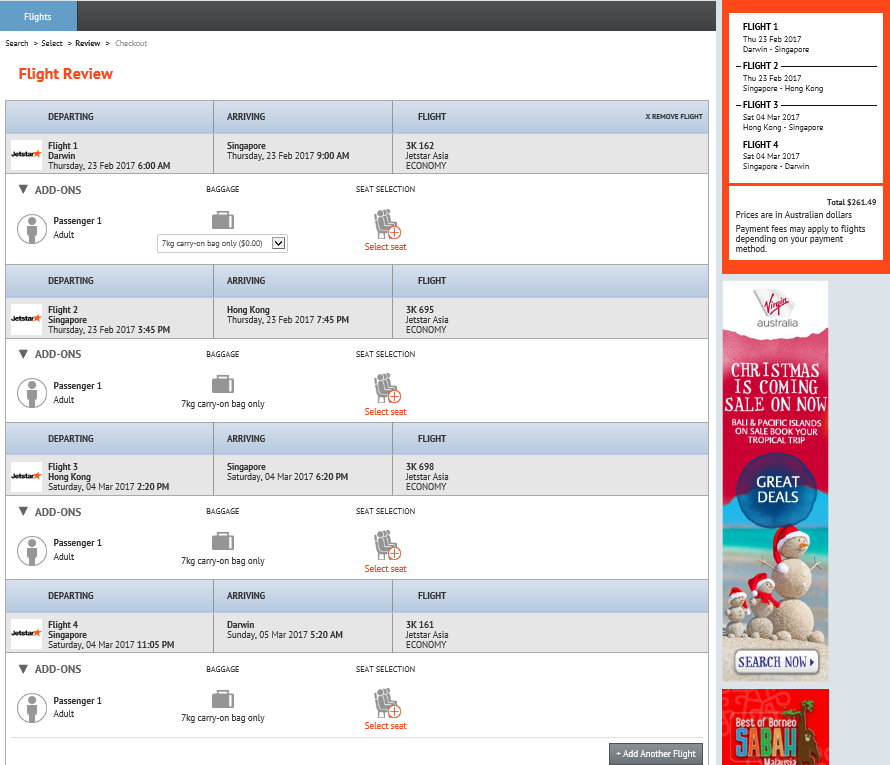Click Flight Review heading
The width and height of the screenshot is (890, 765).
point(66,74)
